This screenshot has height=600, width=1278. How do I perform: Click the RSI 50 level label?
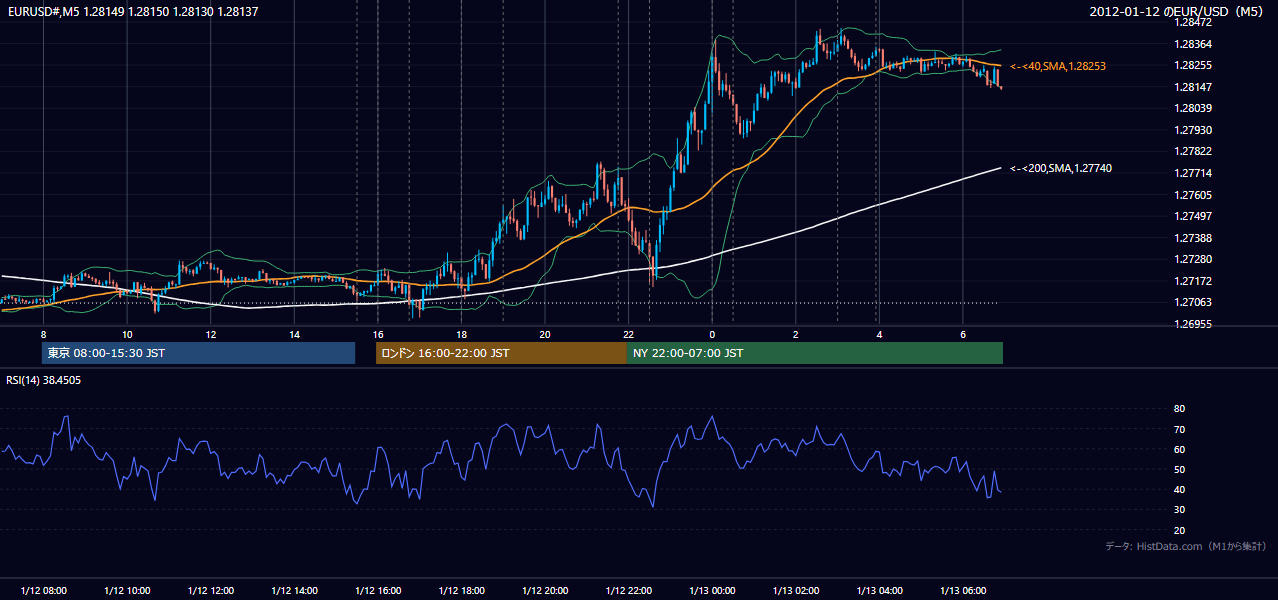[x=1180, y=470]
